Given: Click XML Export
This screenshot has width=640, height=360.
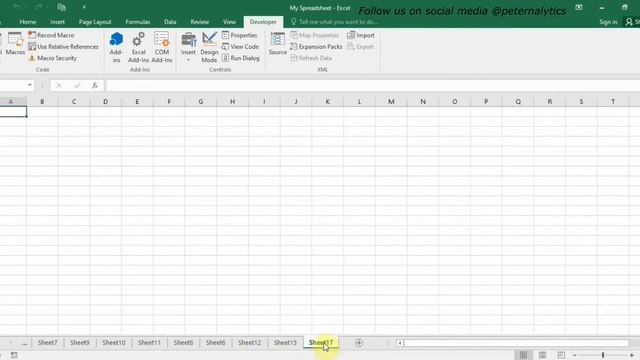Looking at the screenshot, I should (x=360, y=47).
